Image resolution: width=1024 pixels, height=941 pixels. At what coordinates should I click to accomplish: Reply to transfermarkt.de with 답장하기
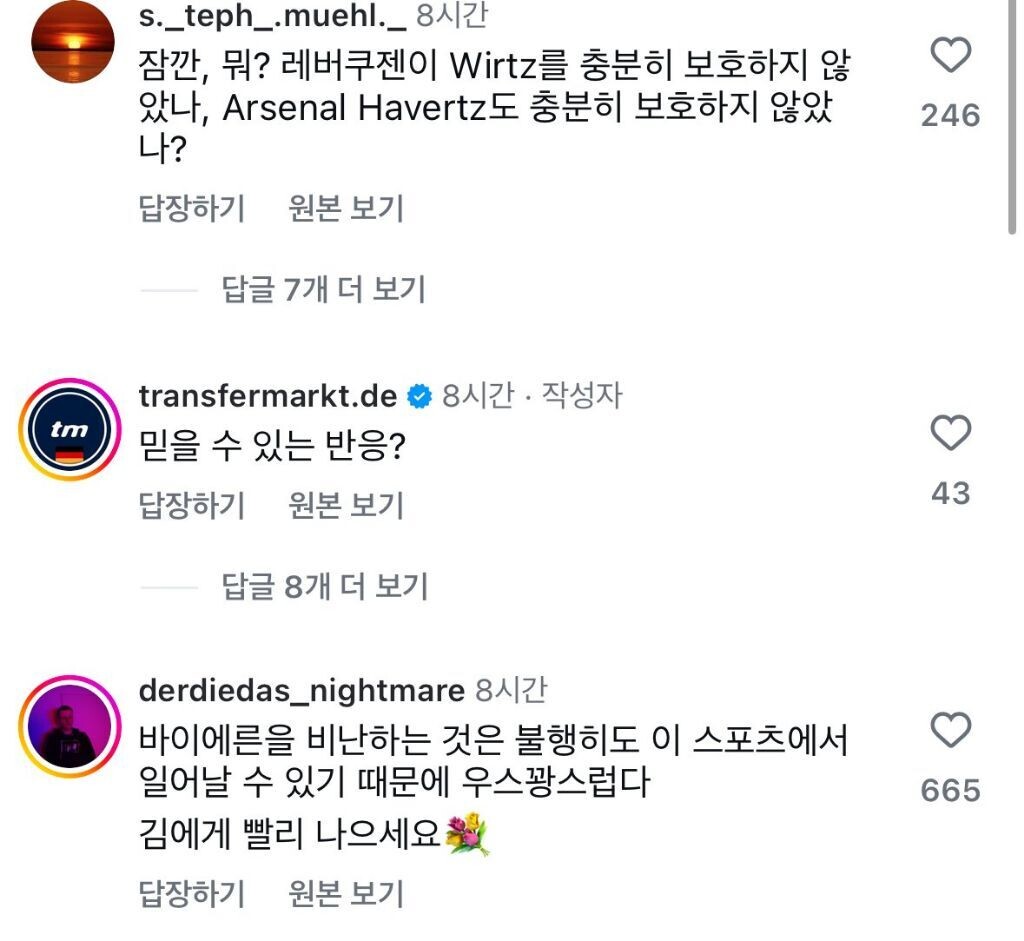(192, 506)
